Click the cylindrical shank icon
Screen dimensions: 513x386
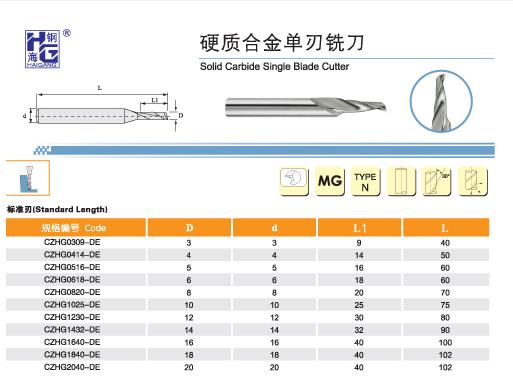click(x=401, y=181)
